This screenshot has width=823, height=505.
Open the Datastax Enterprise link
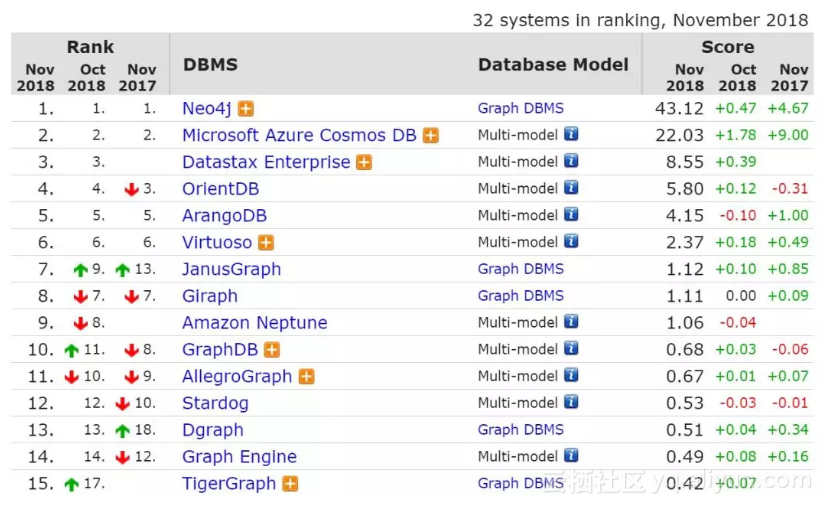pos(266,162)
